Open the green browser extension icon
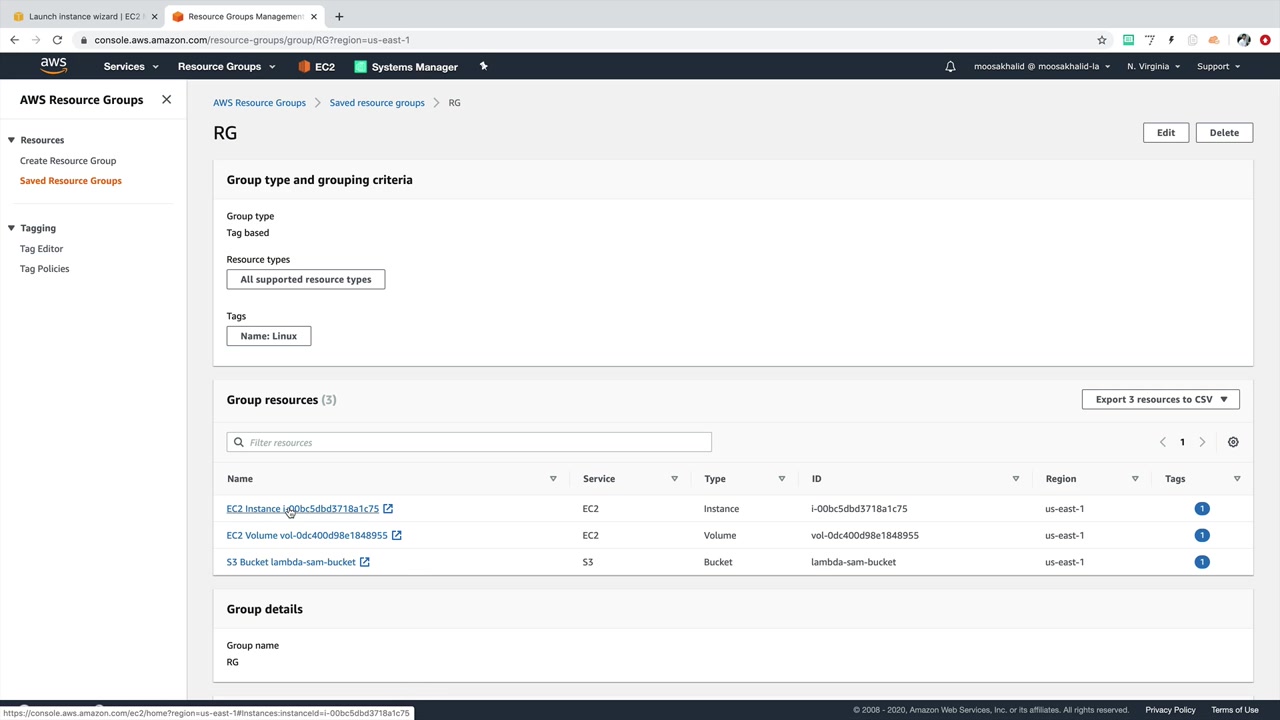 (1128, 40)
